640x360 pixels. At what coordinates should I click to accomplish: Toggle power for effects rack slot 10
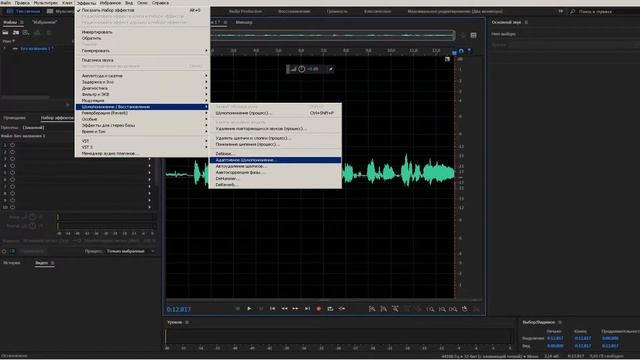coord(12,207)
